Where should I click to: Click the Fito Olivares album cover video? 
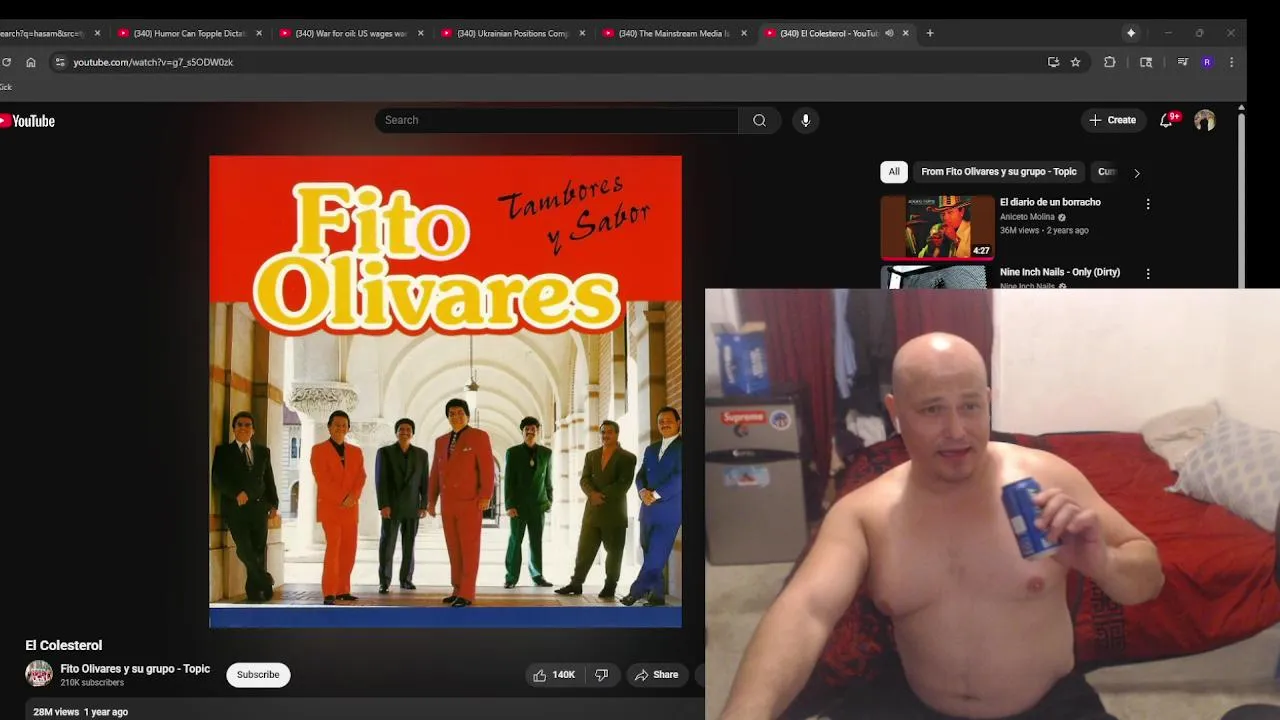[x=445, y=391]
